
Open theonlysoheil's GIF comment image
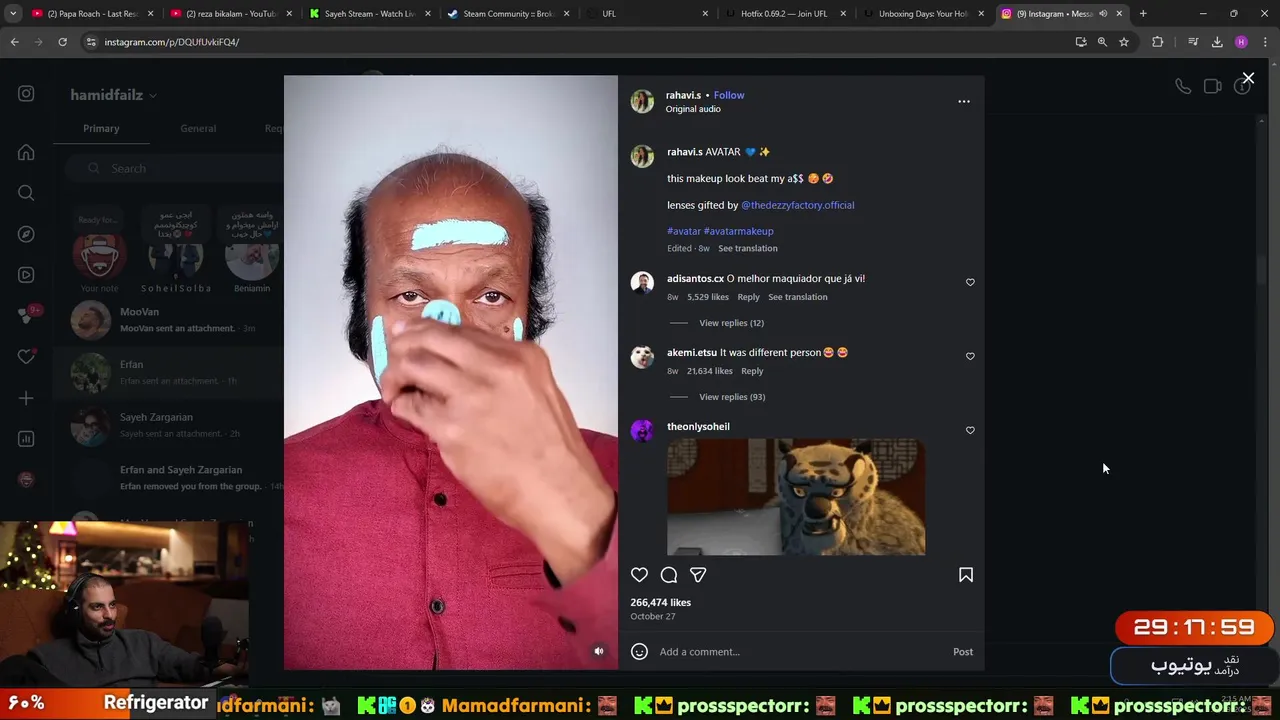coord(796,497)
